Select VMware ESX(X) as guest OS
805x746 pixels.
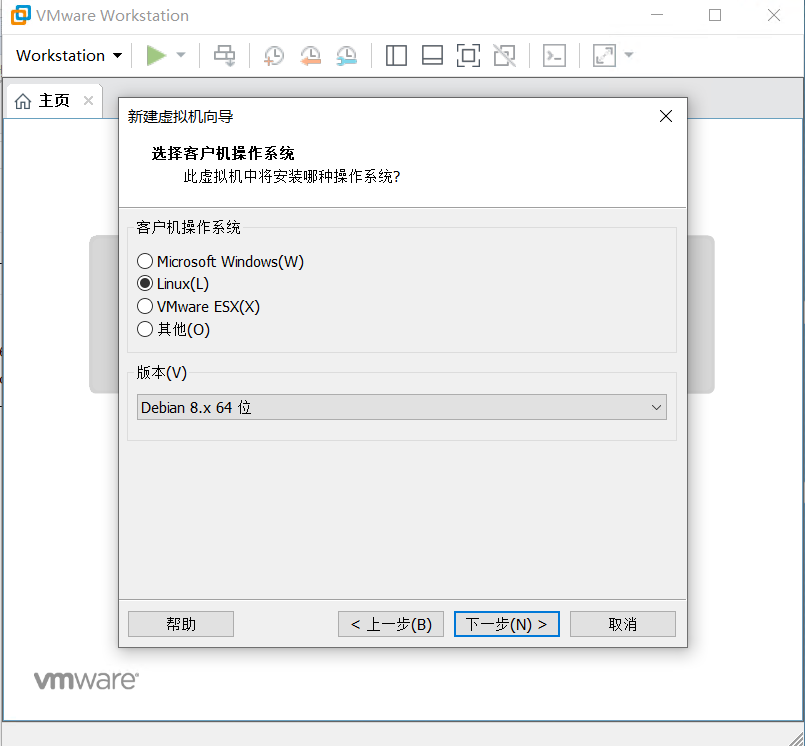pyautogui.click(x=198, y=307)
